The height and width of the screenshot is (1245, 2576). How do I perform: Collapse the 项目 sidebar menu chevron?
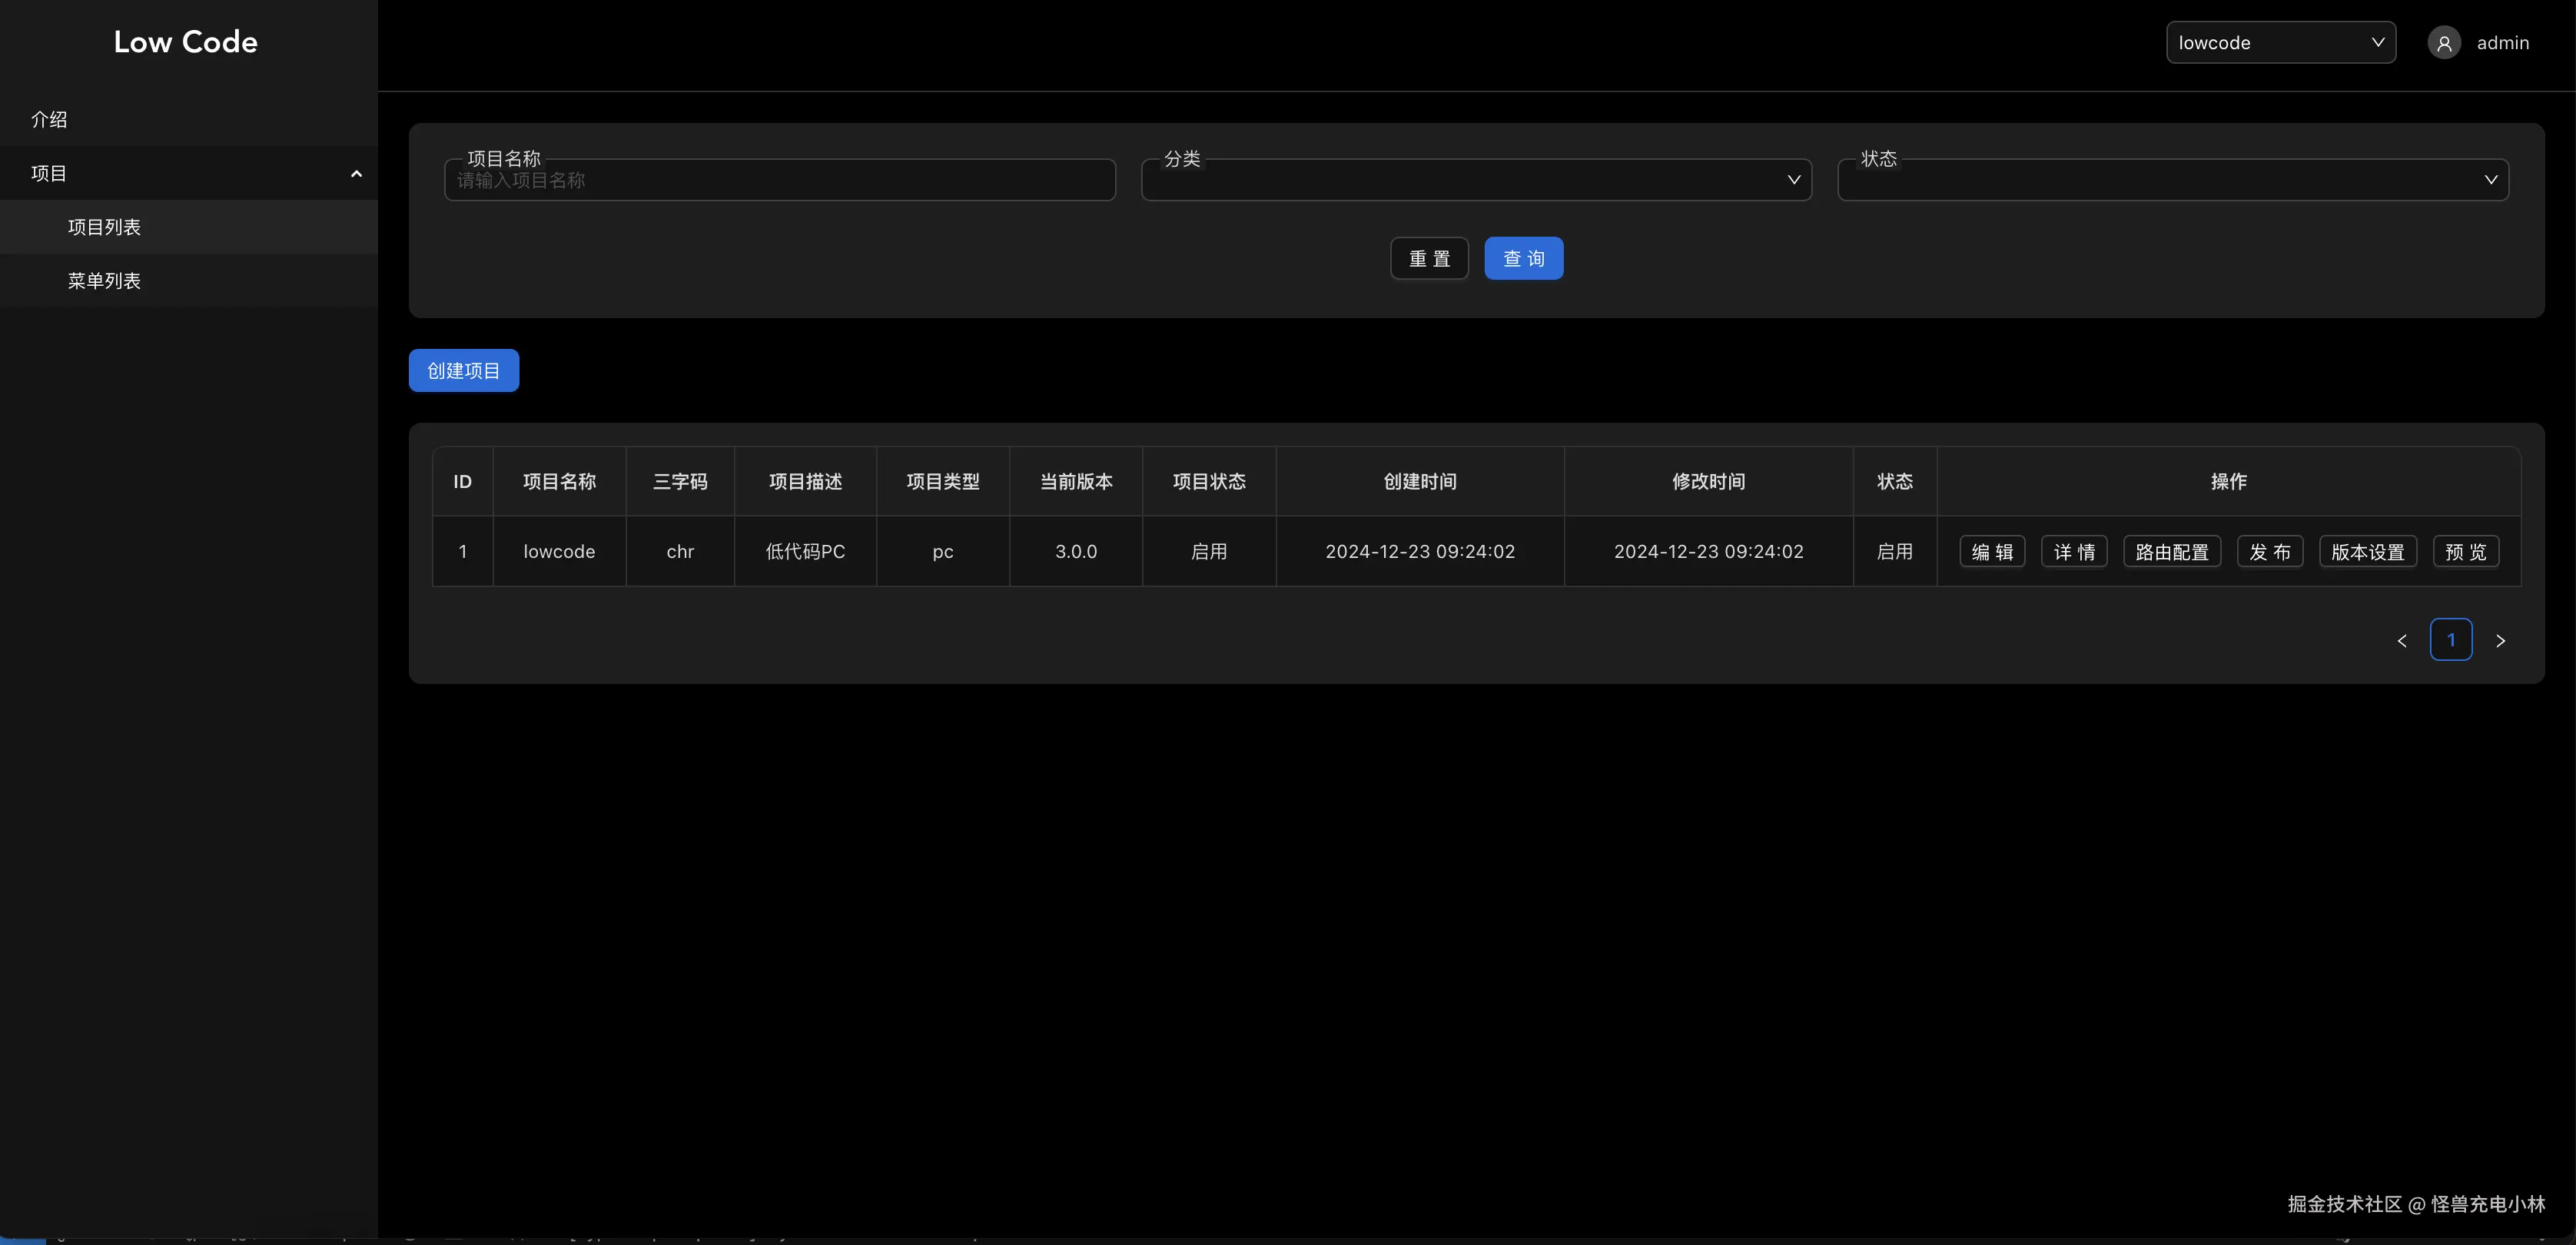356,174
